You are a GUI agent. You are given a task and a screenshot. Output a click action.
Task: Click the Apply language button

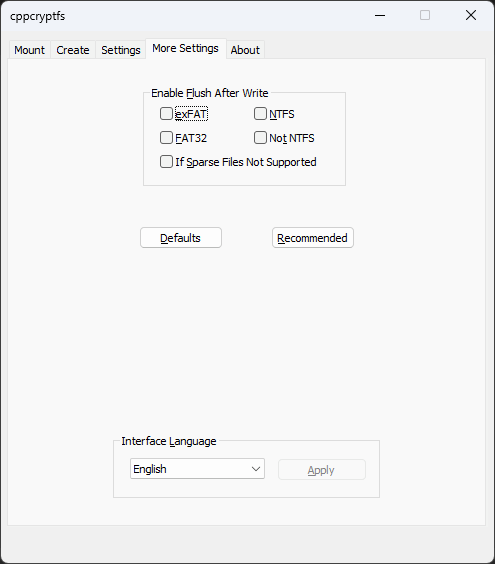click(322, 469)
